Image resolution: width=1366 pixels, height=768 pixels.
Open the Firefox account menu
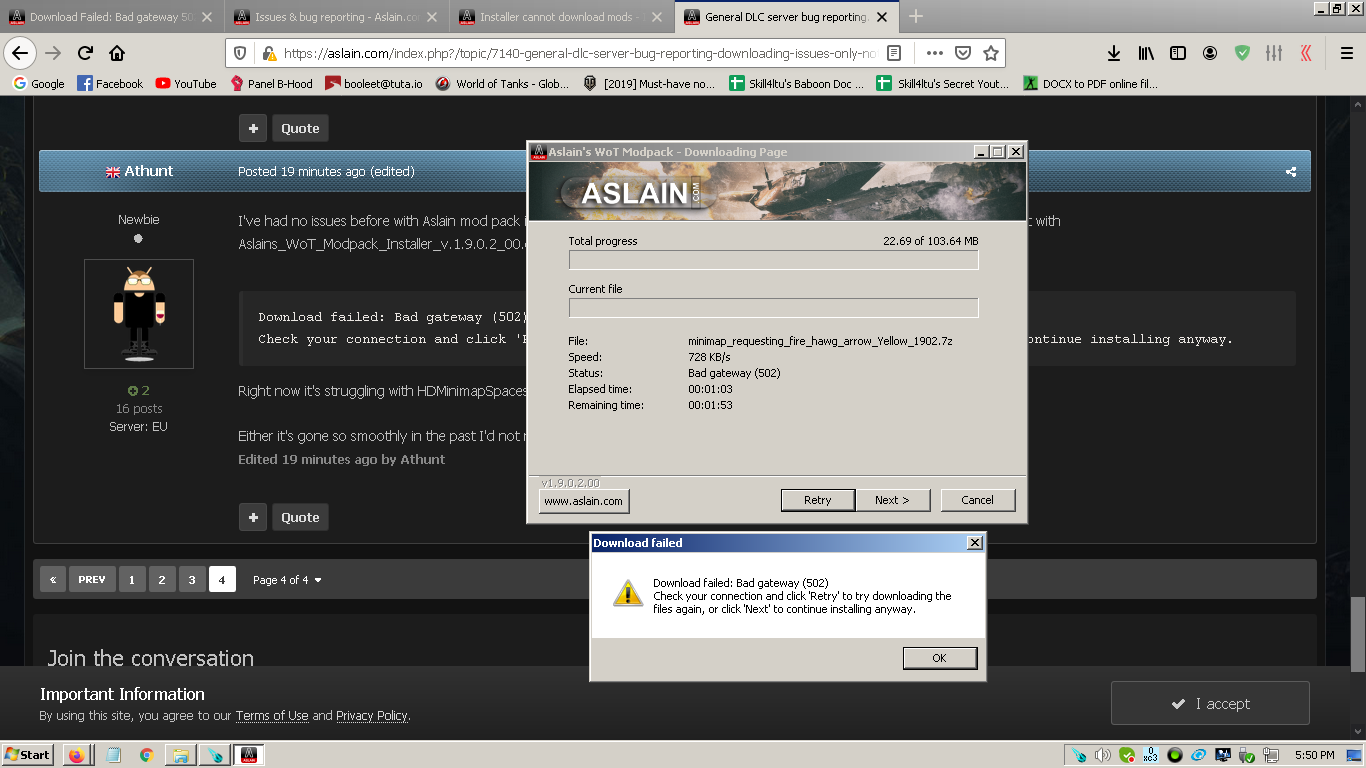coord(1210,53)
